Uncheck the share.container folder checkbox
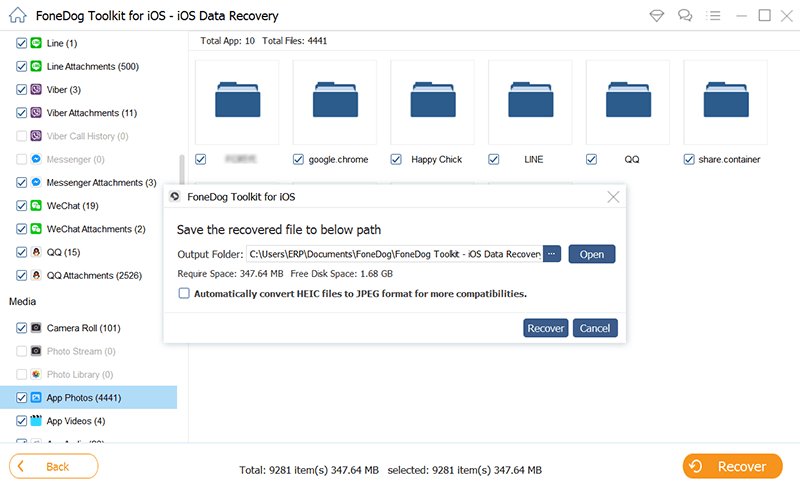The width and height of the screenshot is (800, 489). (x=689, y=159)
